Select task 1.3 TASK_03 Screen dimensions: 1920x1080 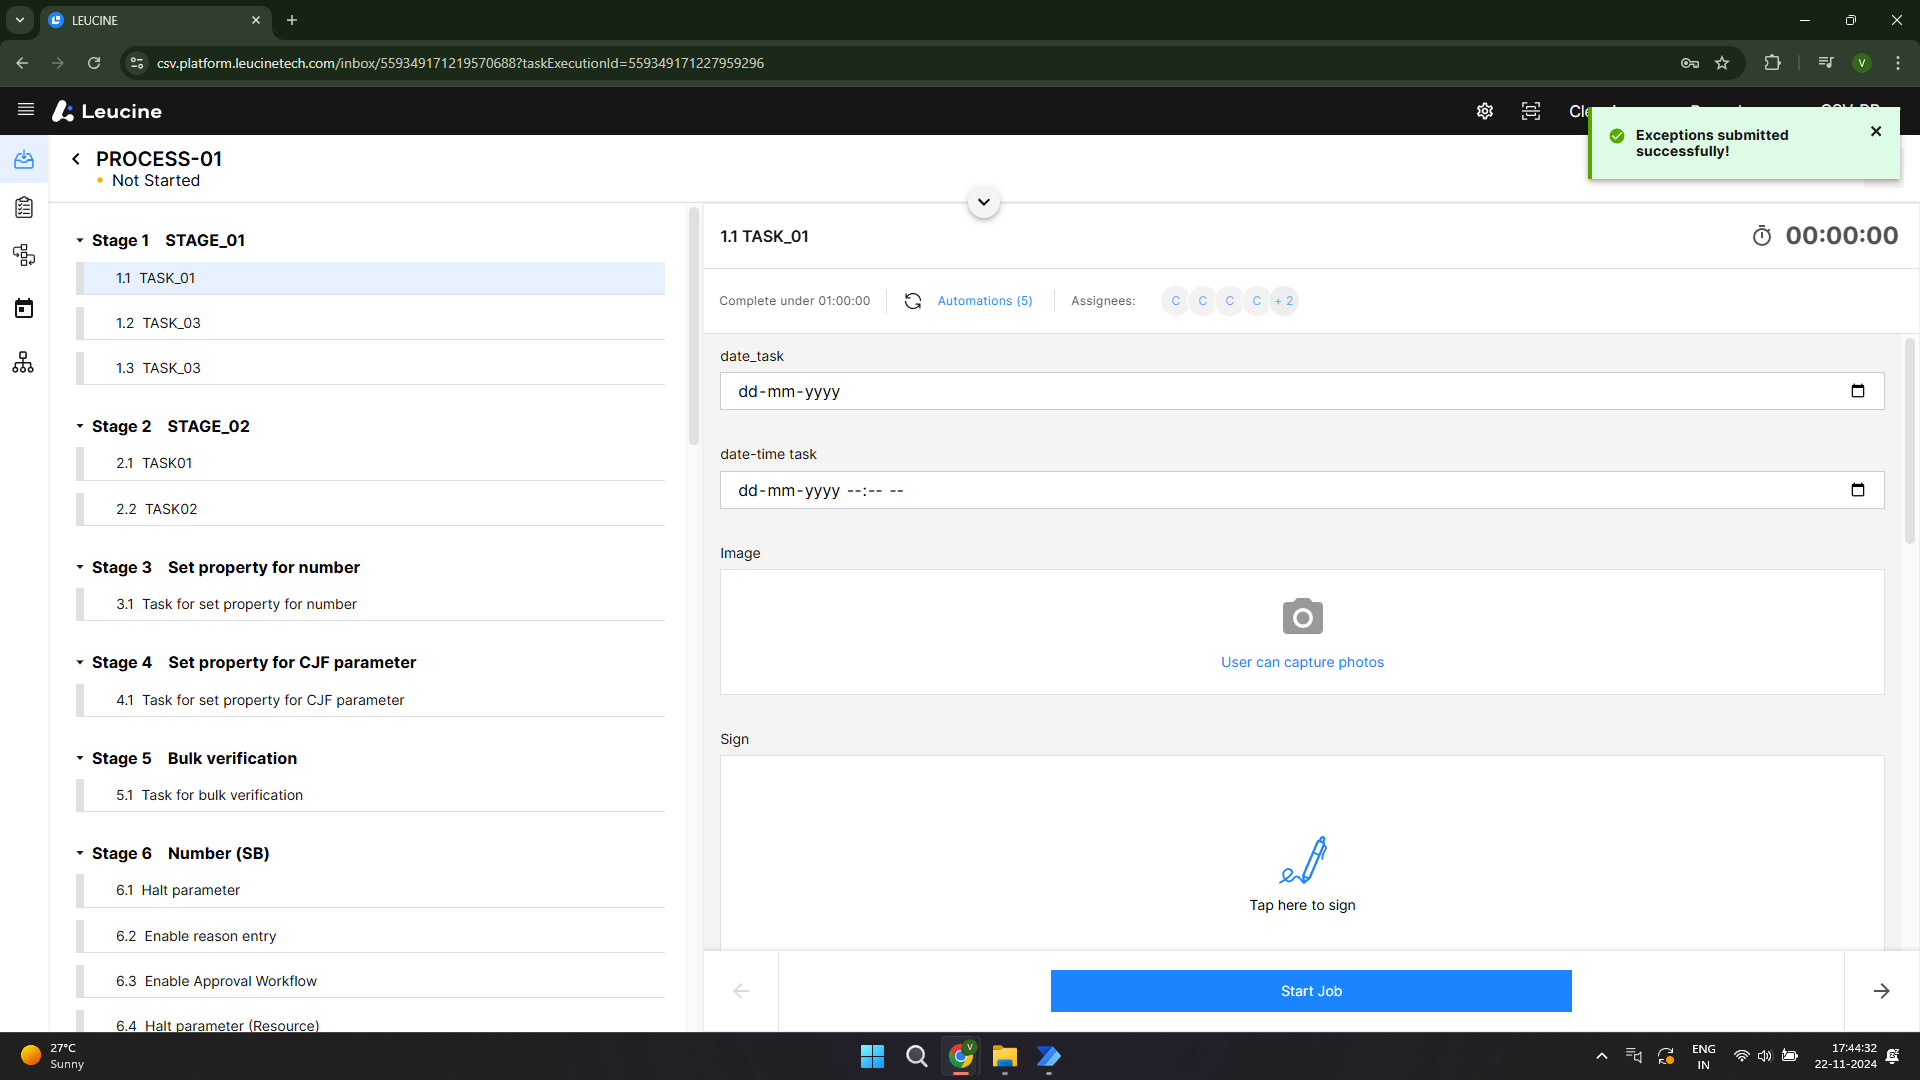tap(371, 368)
